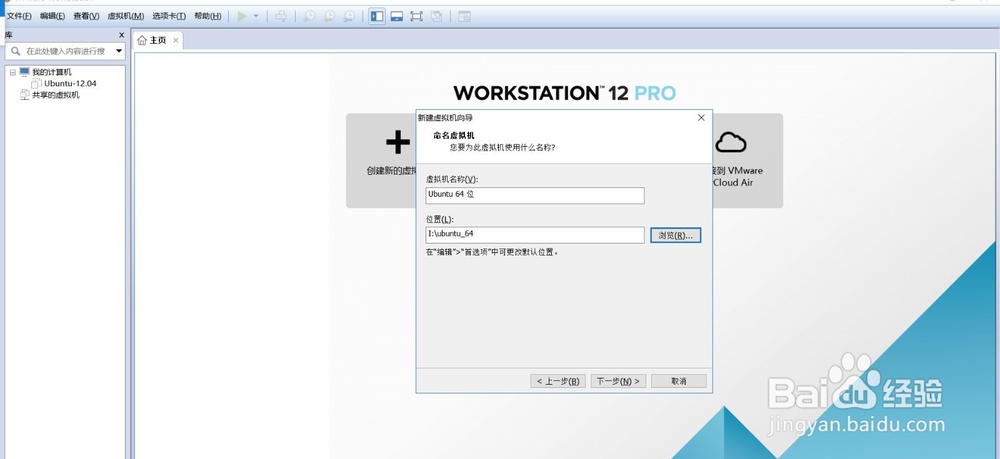The width and height of the screenshot is (1000, 459).
Task: Click the 命名虚拟机 heading text
Action: click(453, 135)
